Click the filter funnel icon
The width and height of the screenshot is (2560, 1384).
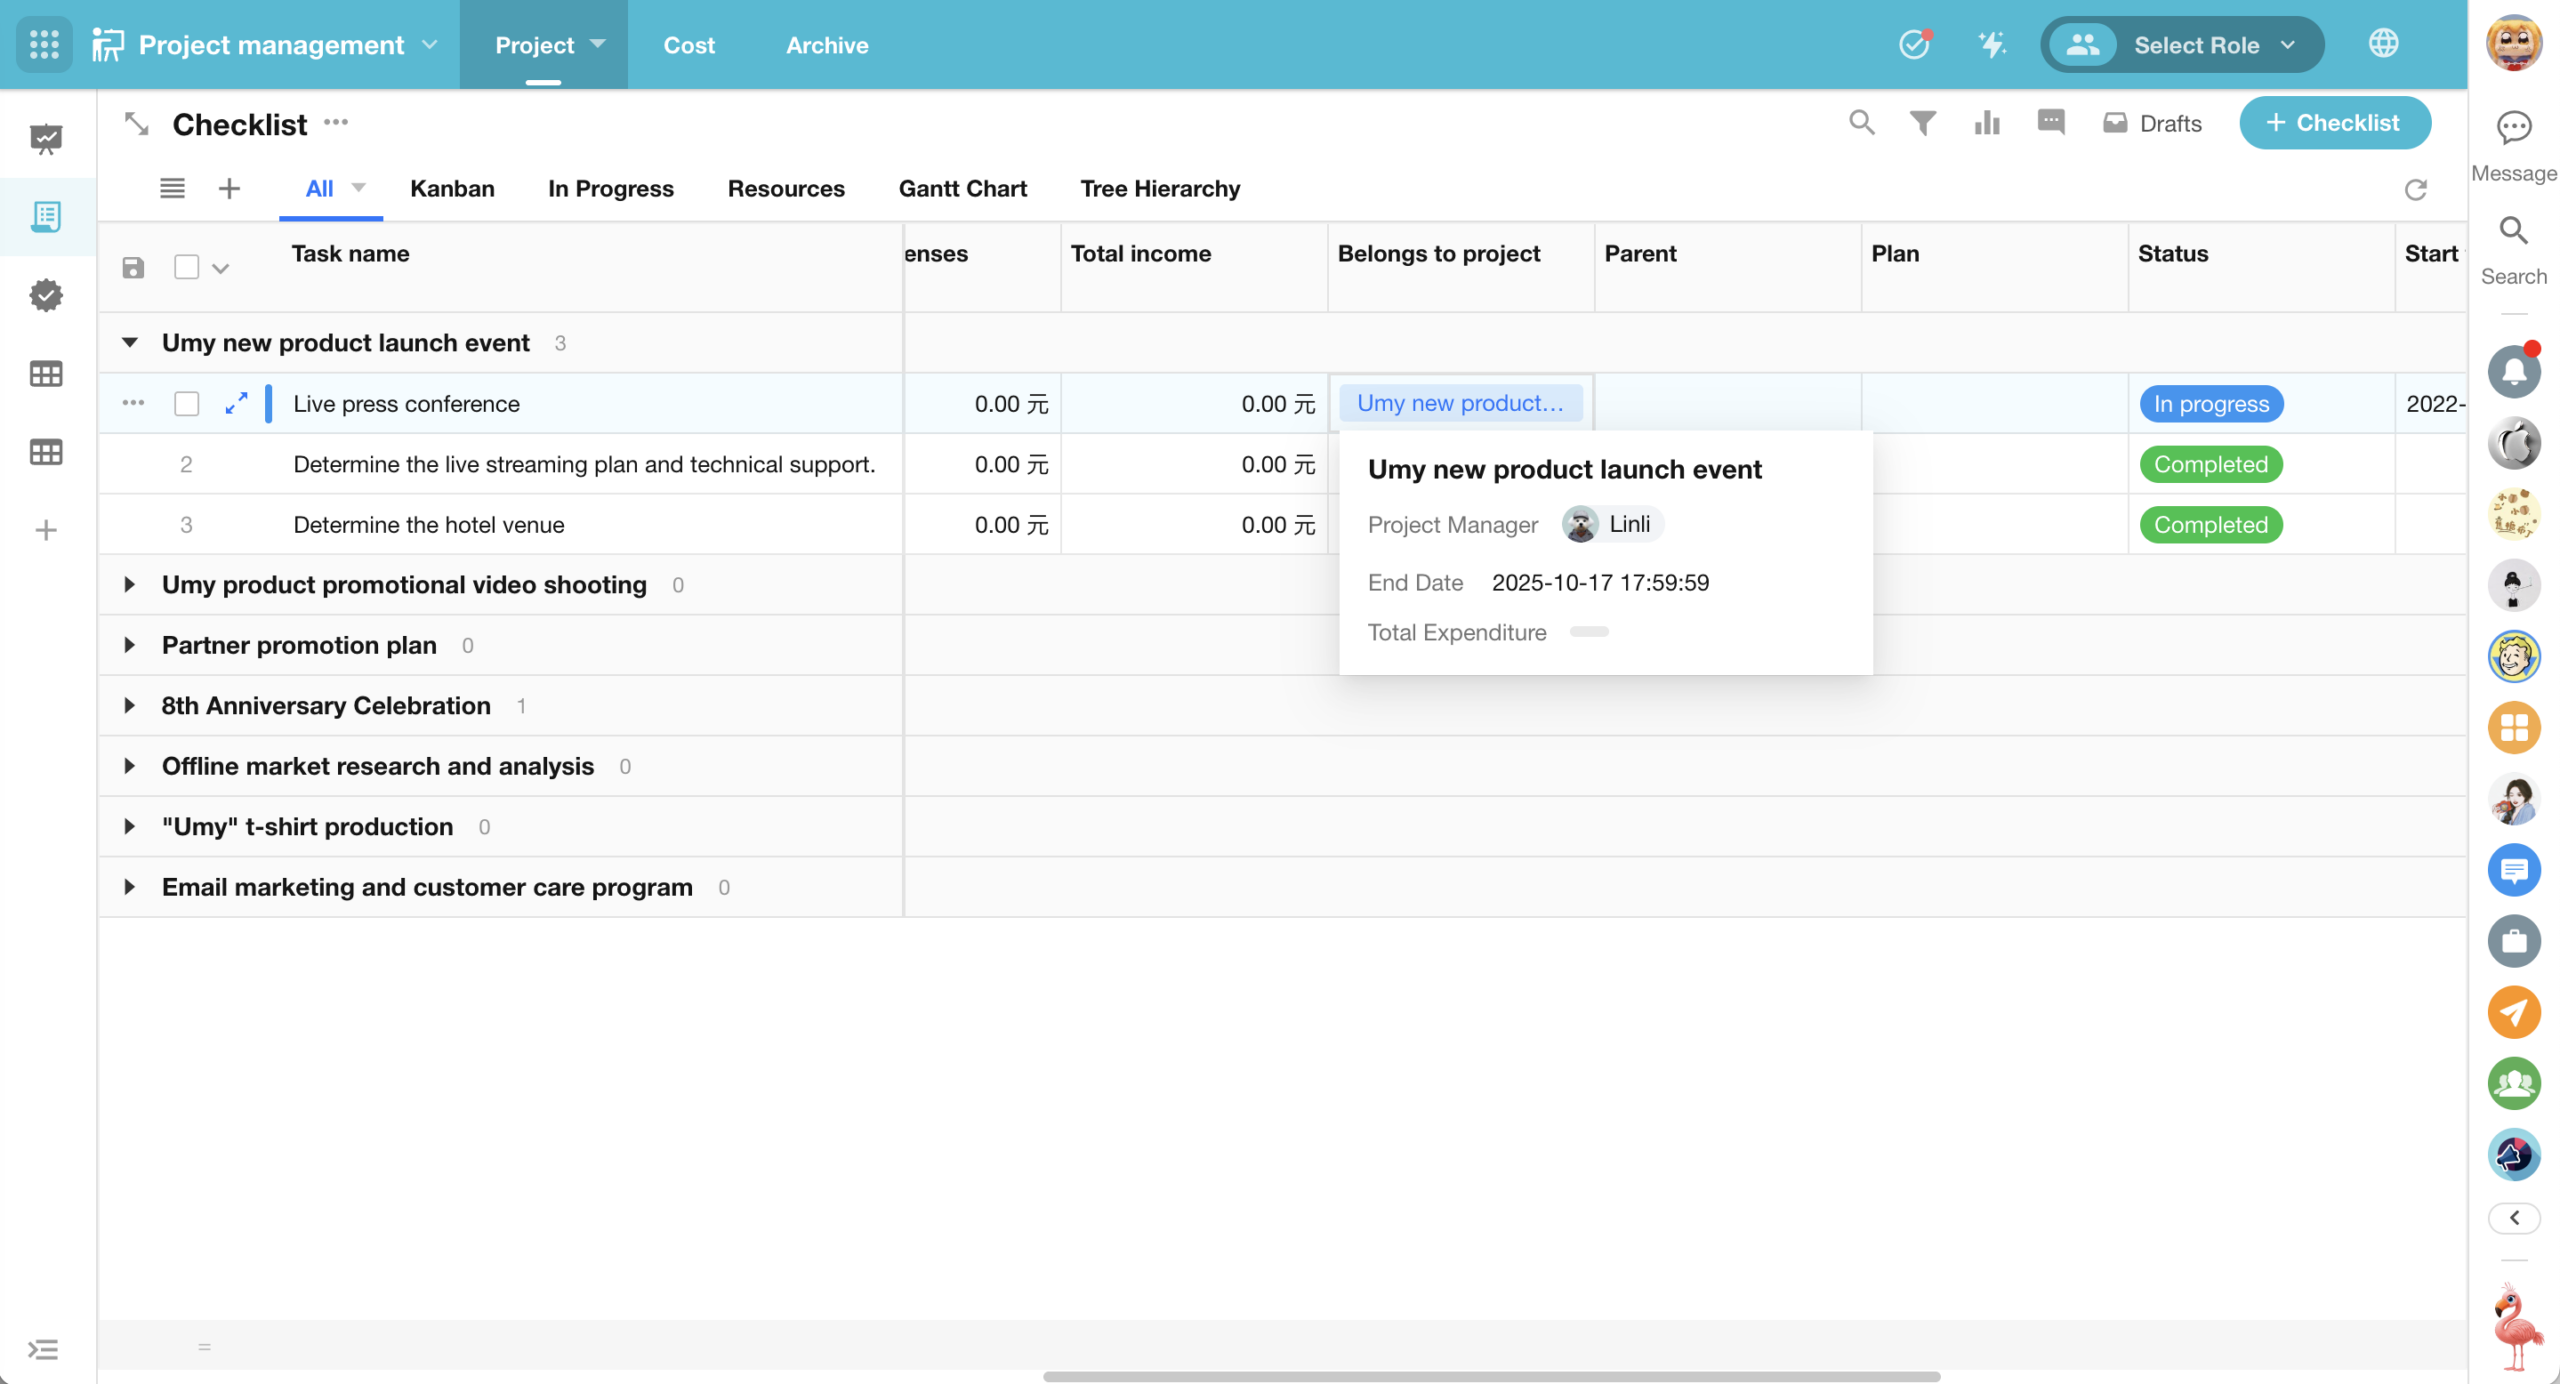1922,123
